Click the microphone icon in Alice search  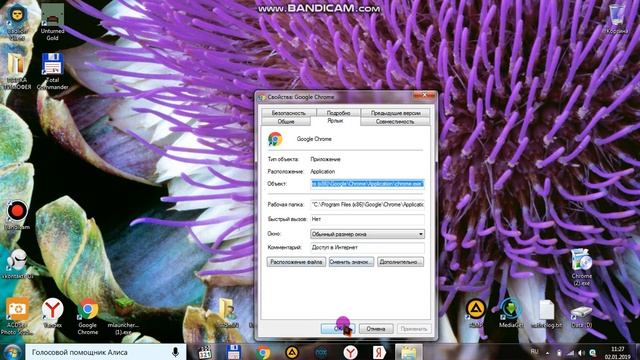pos(176,352)
